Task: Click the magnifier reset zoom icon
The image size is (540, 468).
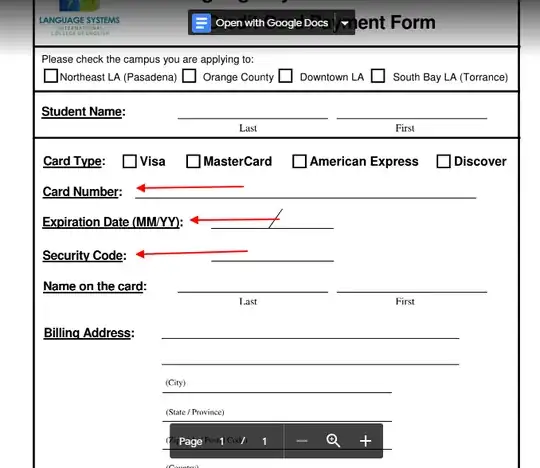Action: pyautogui.click(x=333, y=440)
